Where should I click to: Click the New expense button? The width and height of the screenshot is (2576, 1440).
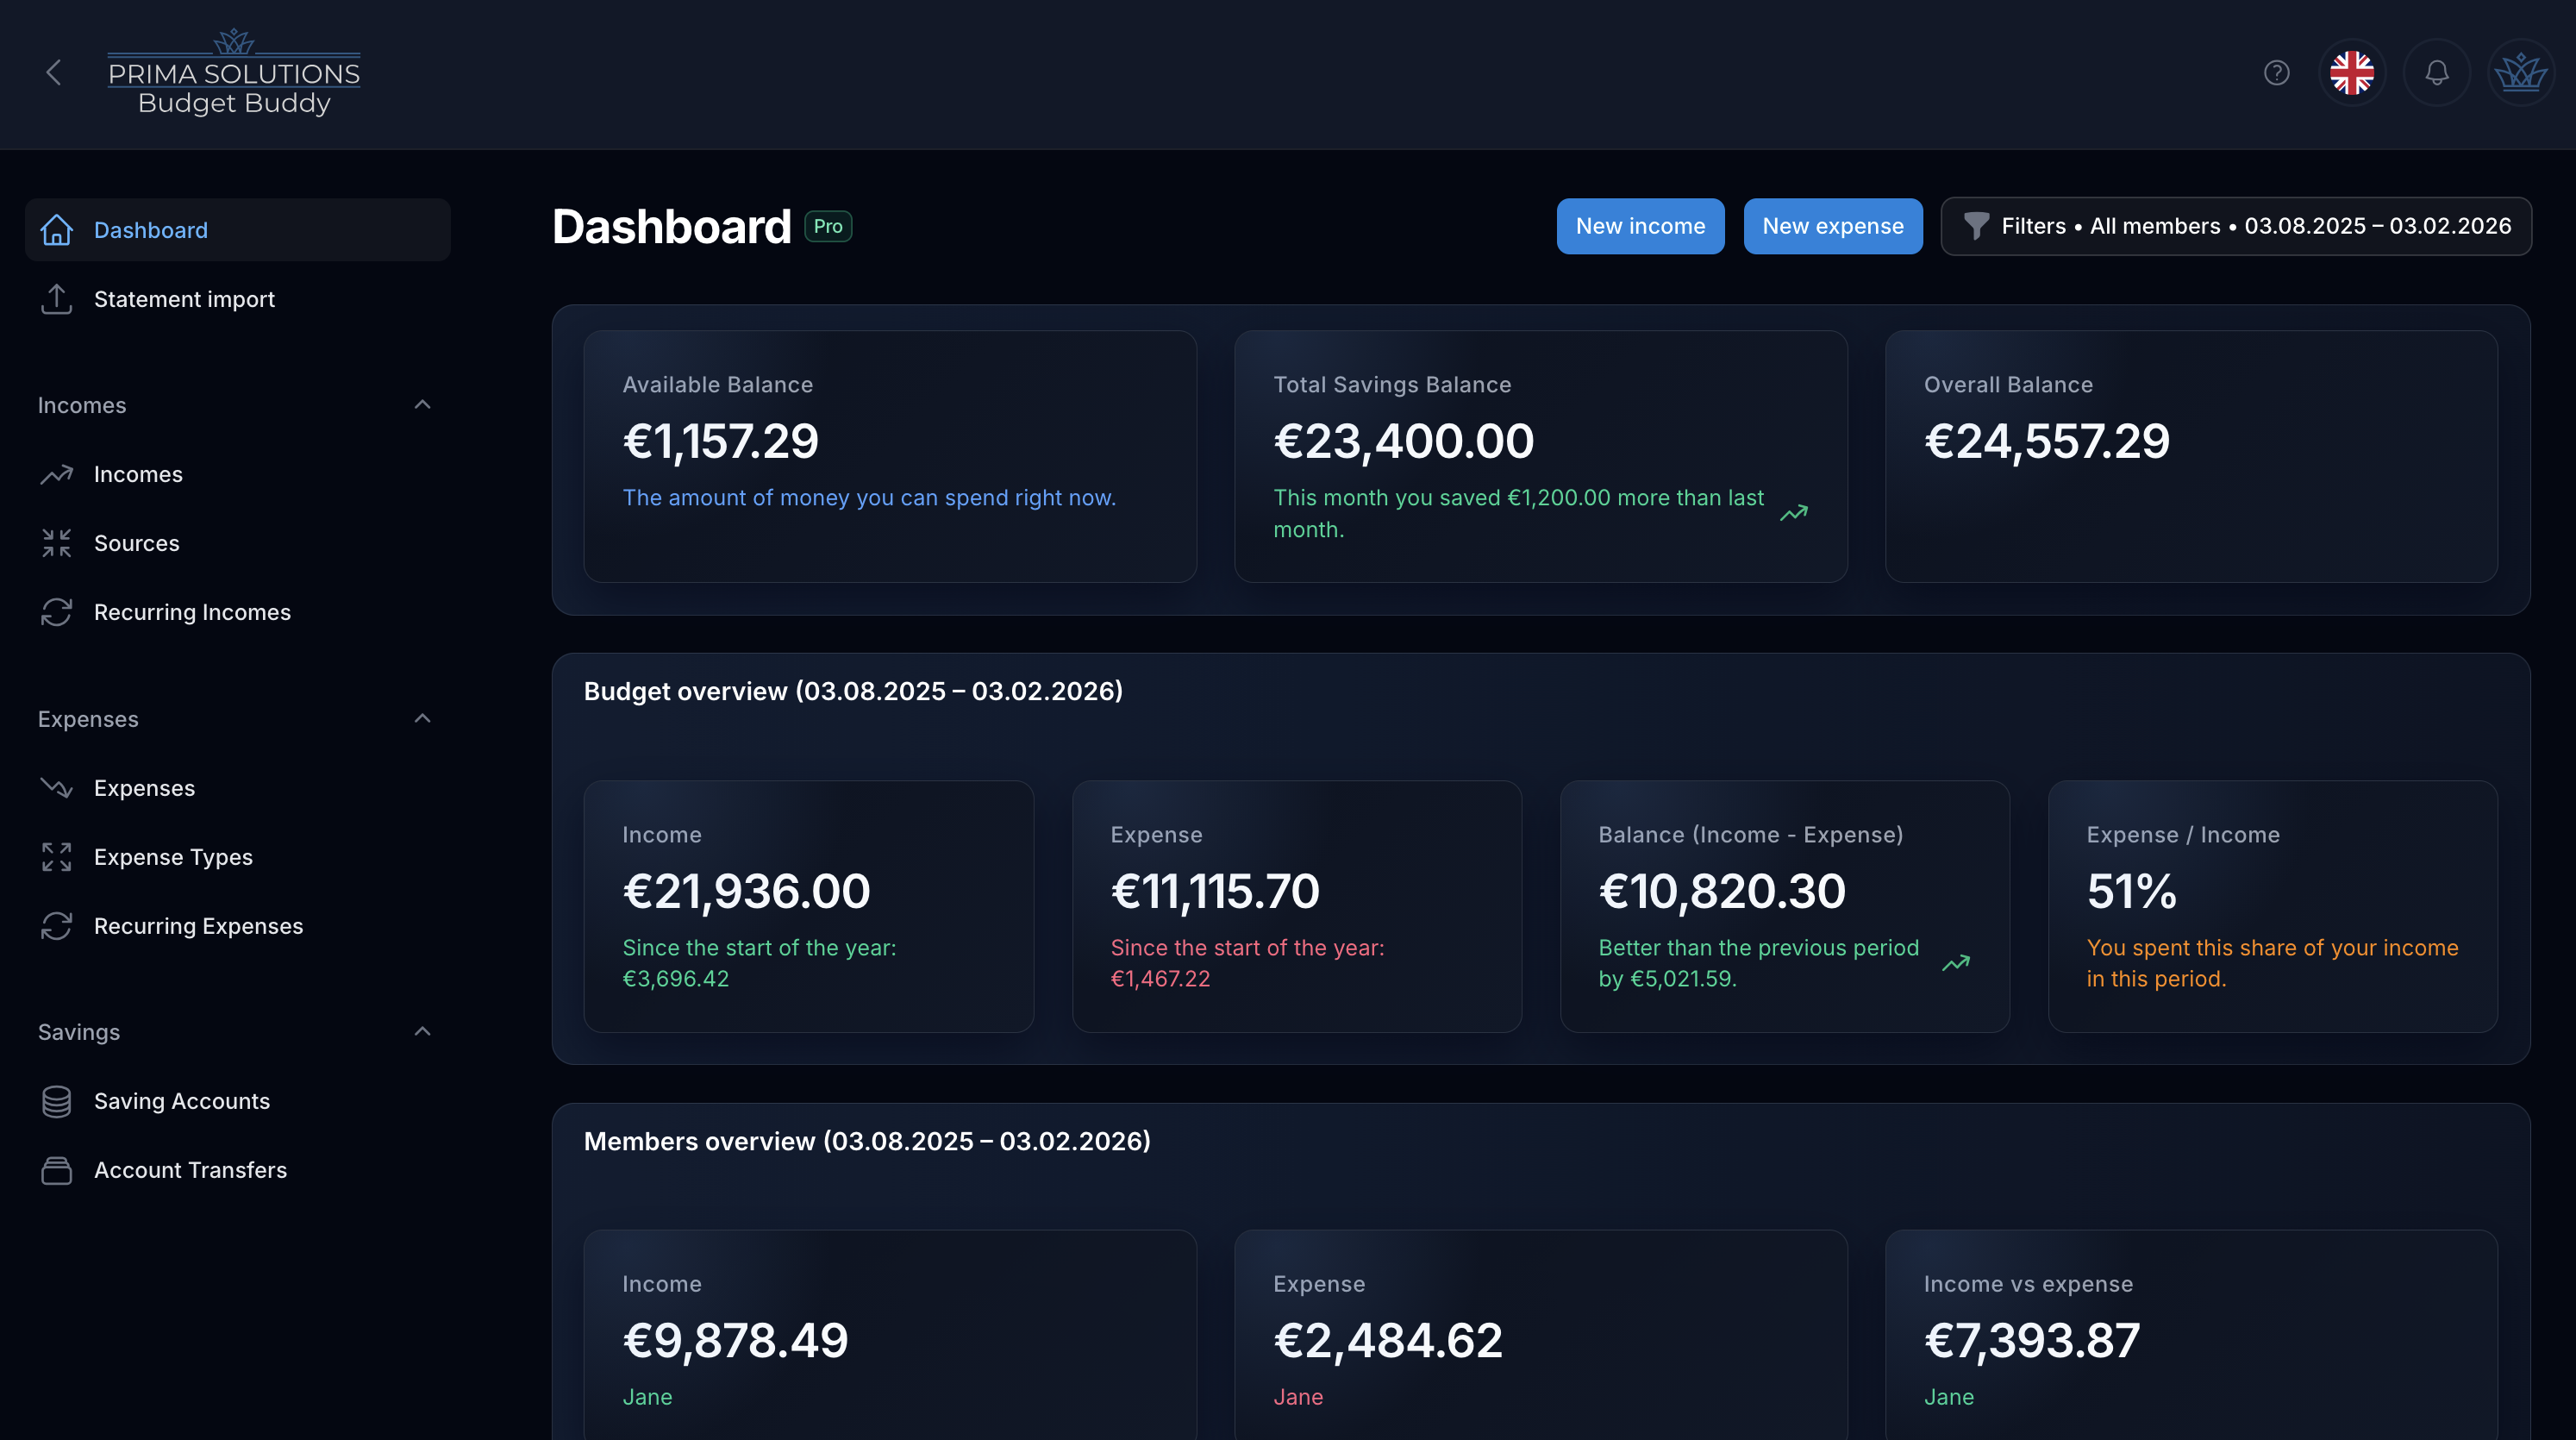(x=1833, y=226)
